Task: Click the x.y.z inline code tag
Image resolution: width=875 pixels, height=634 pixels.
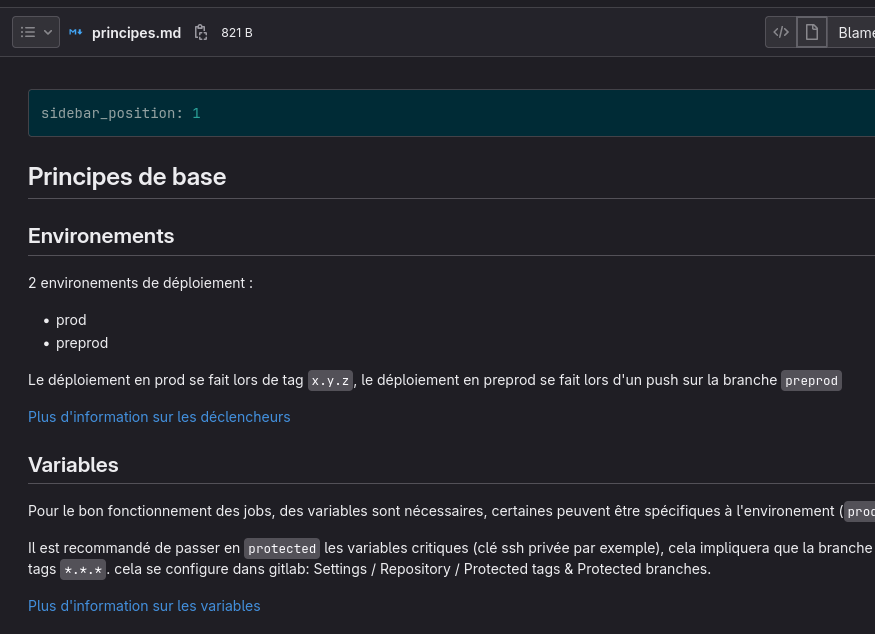Action: click(x=330, y=381)
